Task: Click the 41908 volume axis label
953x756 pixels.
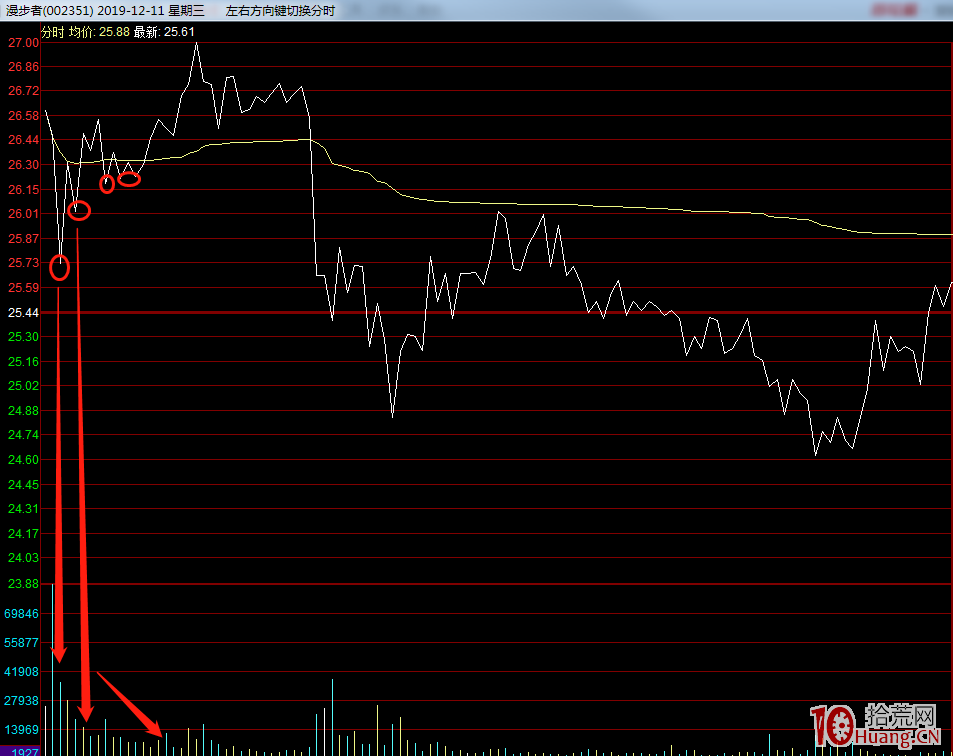Action: click(x=21, y=672)
